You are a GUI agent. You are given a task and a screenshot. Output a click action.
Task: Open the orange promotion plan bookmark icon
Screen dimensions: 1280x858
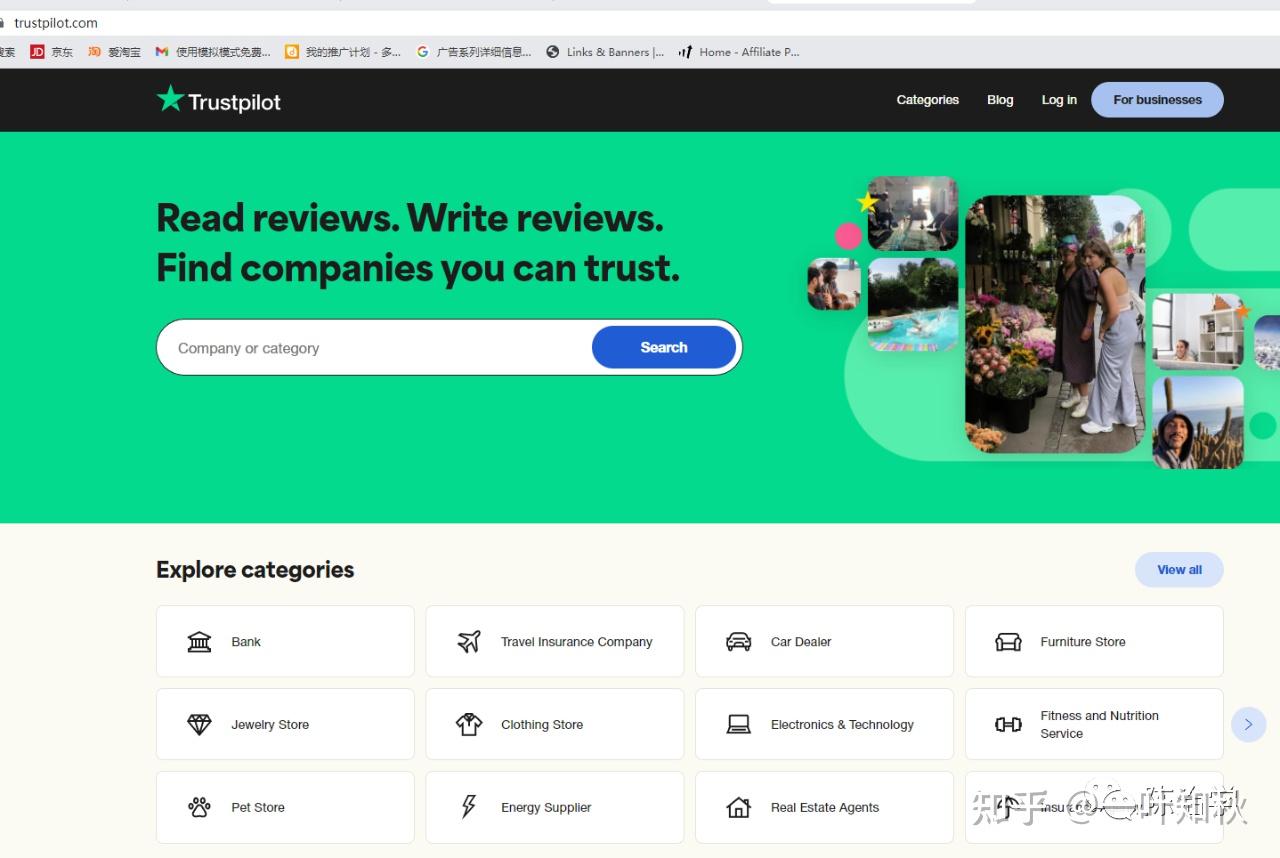tap(292, 52)
